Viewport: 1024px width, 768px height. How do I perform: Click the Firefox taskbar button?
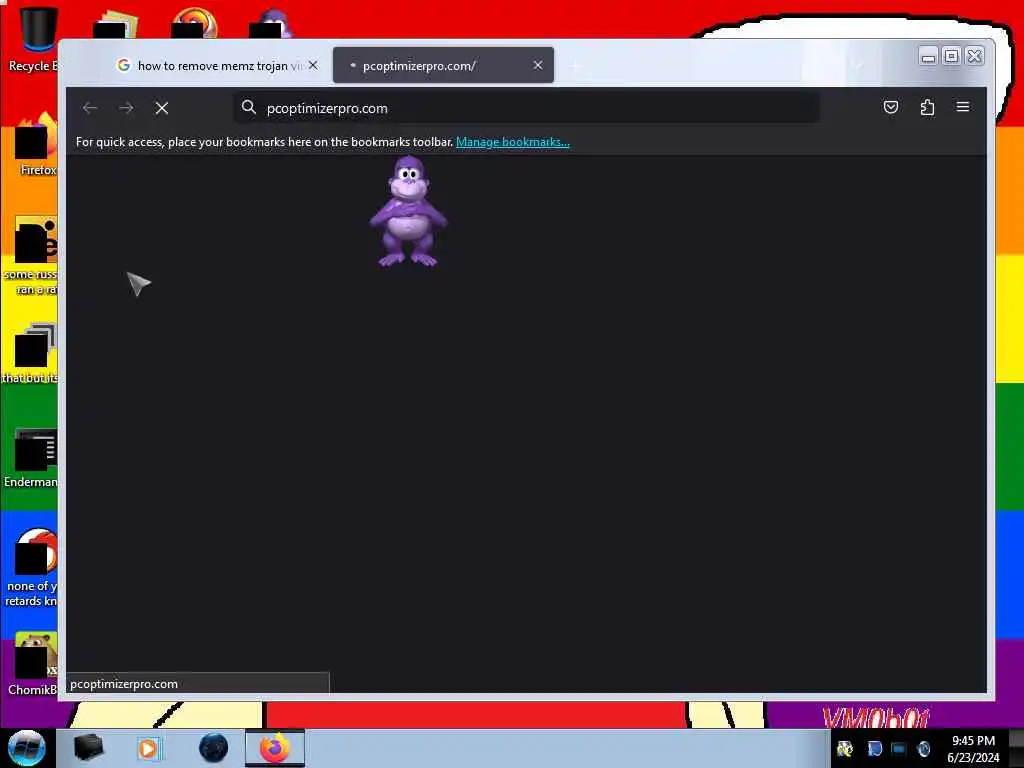(275, 748)
